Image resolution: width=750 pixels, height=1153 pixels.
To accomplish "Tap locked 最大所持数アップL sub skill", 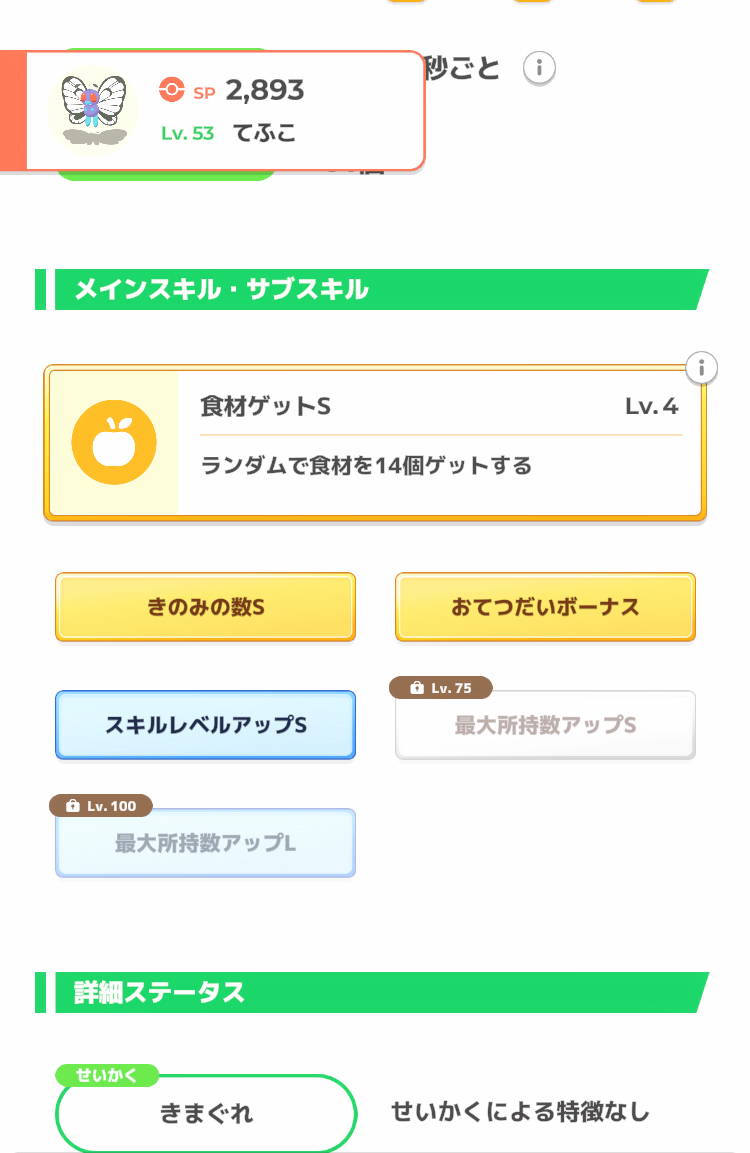I will point(205,843).
